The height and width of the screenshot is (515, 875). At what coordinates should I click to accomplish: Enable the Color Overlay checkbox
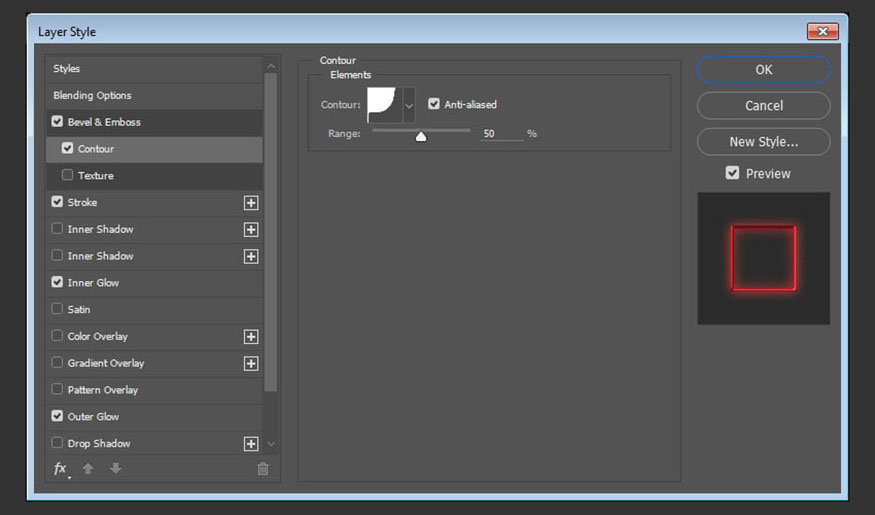coord(57,335)
